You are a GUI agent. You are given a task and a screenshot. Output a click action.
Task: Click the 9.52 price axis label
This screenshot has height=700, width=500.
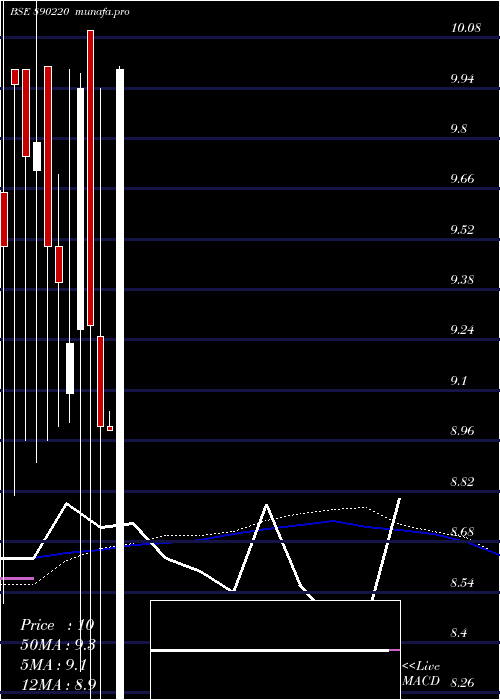point(464,230)
